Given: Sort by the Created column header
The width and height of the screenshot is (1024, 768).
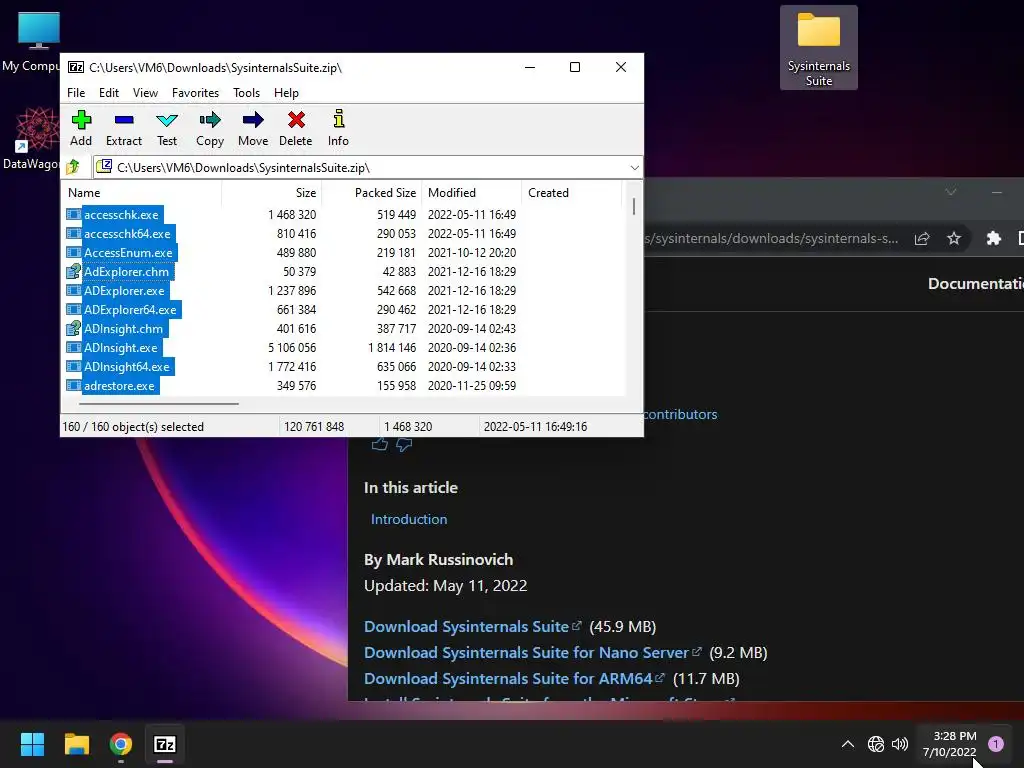Looking at the screenshot, I should click(x=571, y=193).
